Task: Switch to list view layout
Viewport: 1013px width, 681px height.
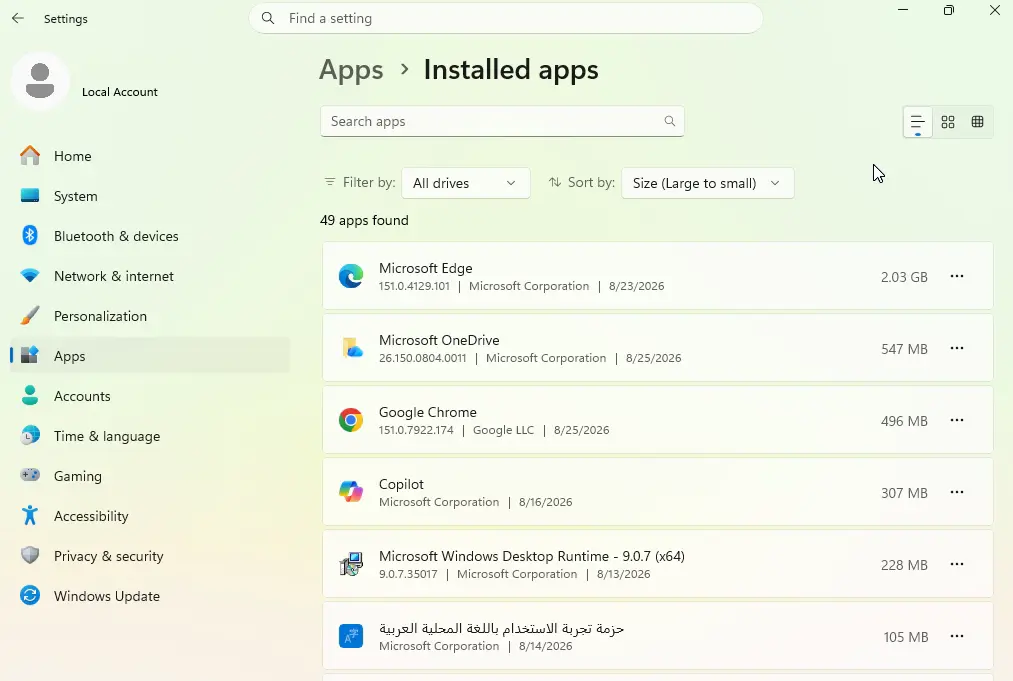Action: point(917,121)
